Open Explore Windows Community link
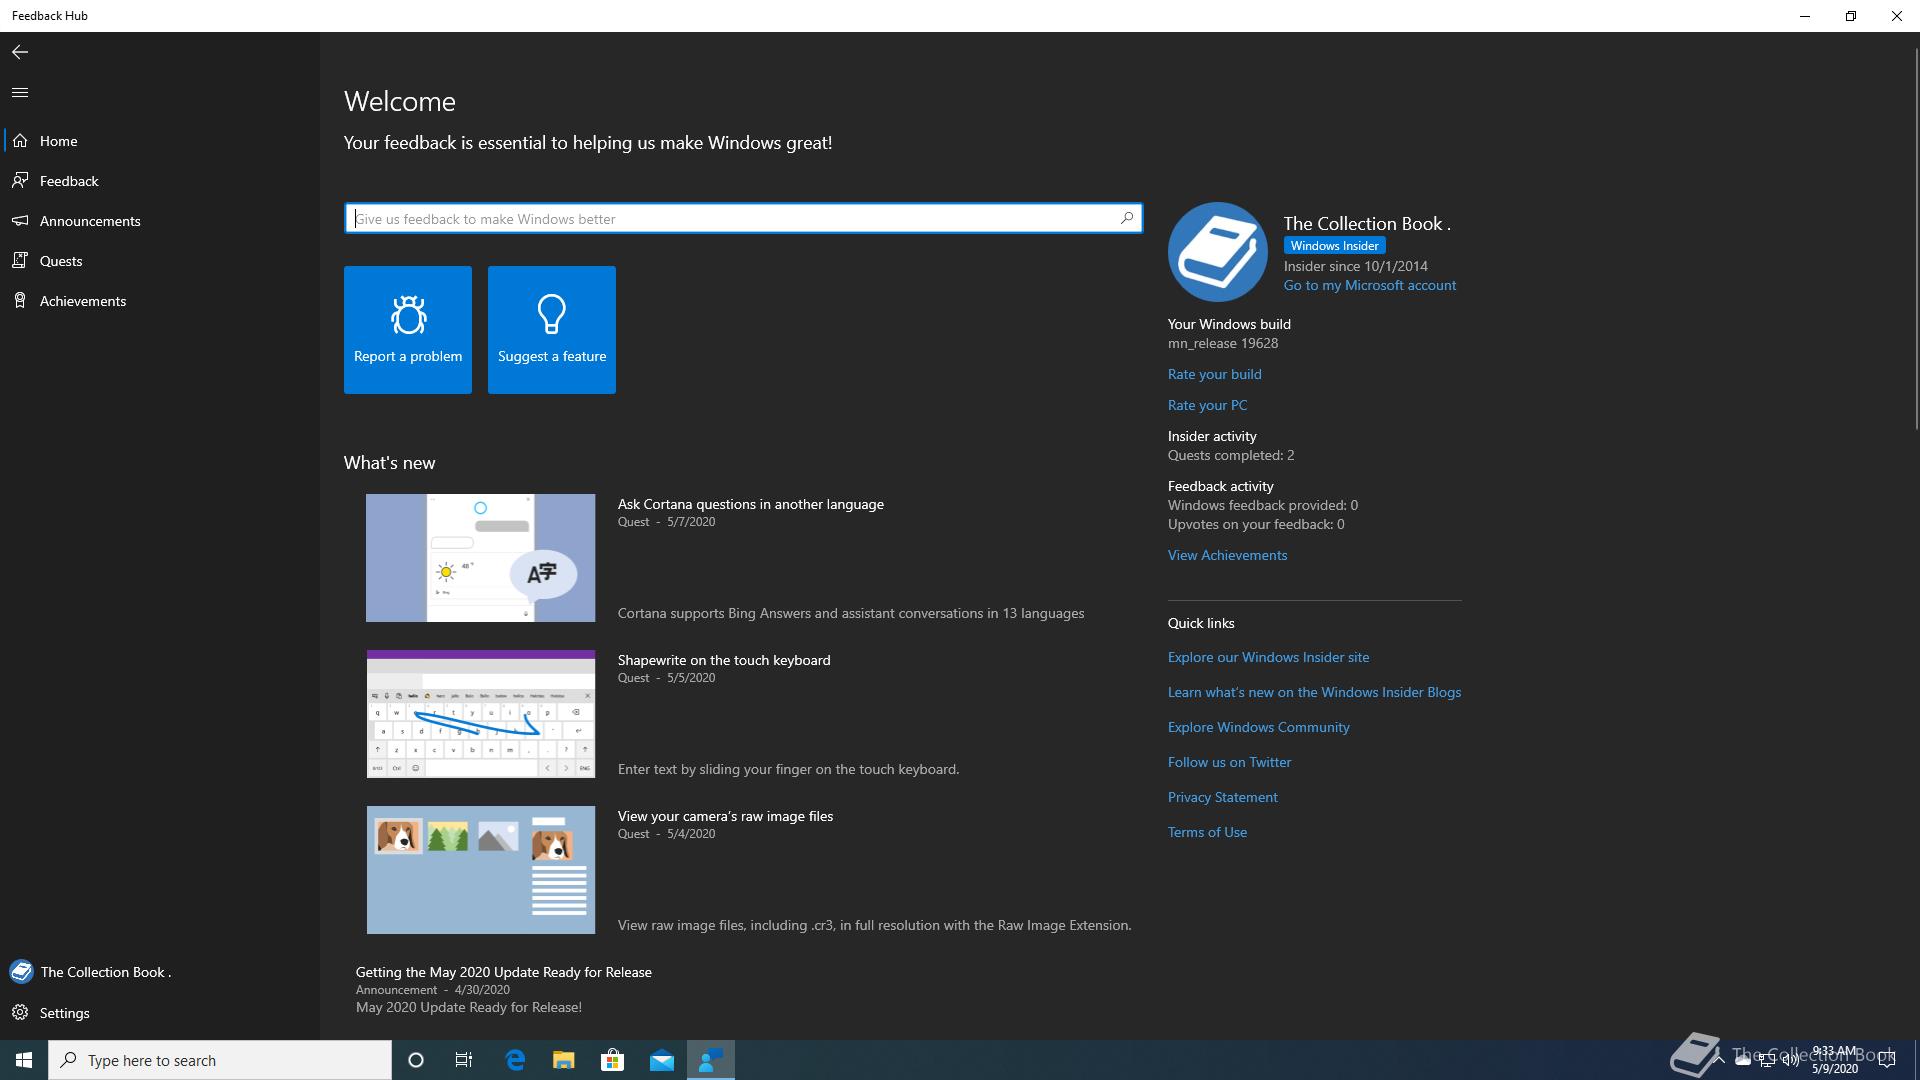 (1258, 727)
